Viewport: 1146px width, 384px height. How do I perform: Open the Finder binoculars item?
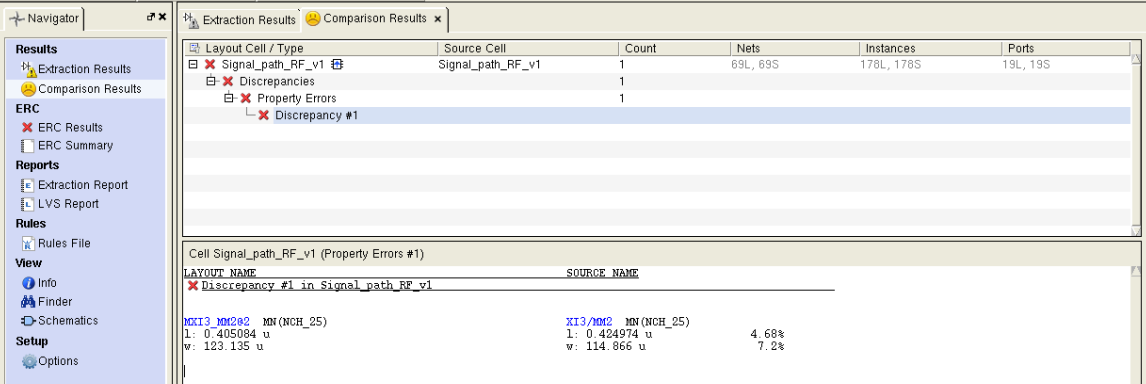pyautogui.click(x=48, y=301)
